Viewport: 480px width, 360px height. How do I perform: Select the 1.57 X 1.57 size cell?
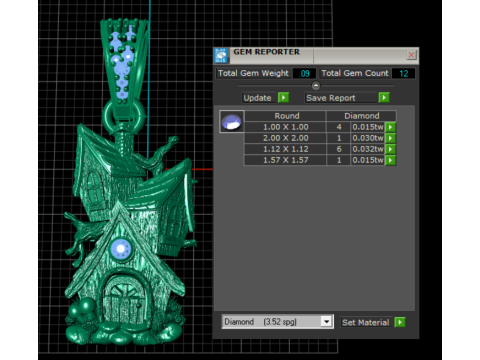tap(286, 160)
